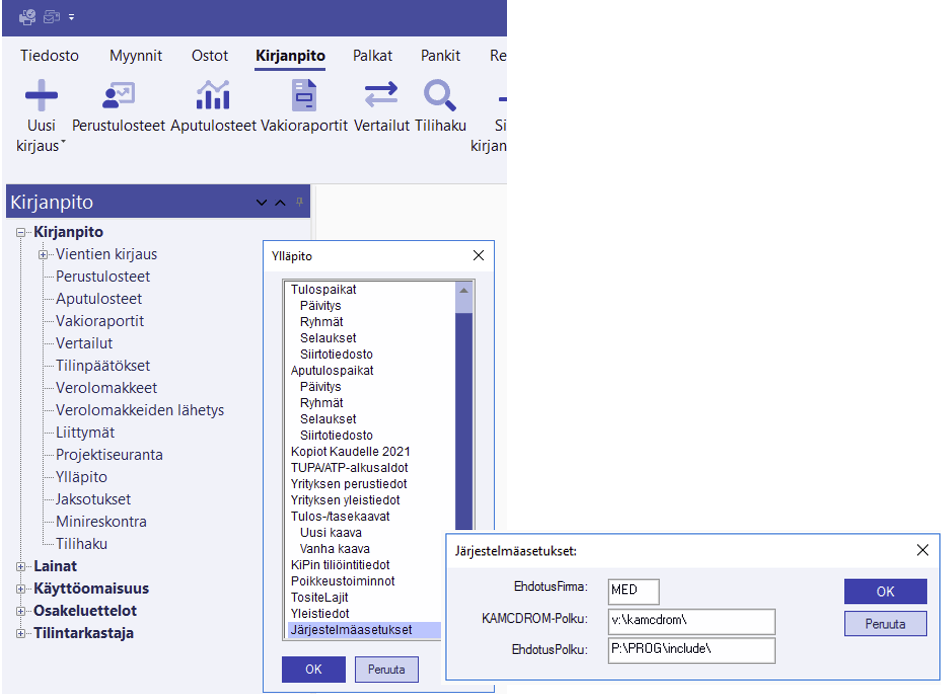Click quick access icon in title bar
Viewport: 941px width, 694px height.
pyautogui.click(x=27, y=17)
